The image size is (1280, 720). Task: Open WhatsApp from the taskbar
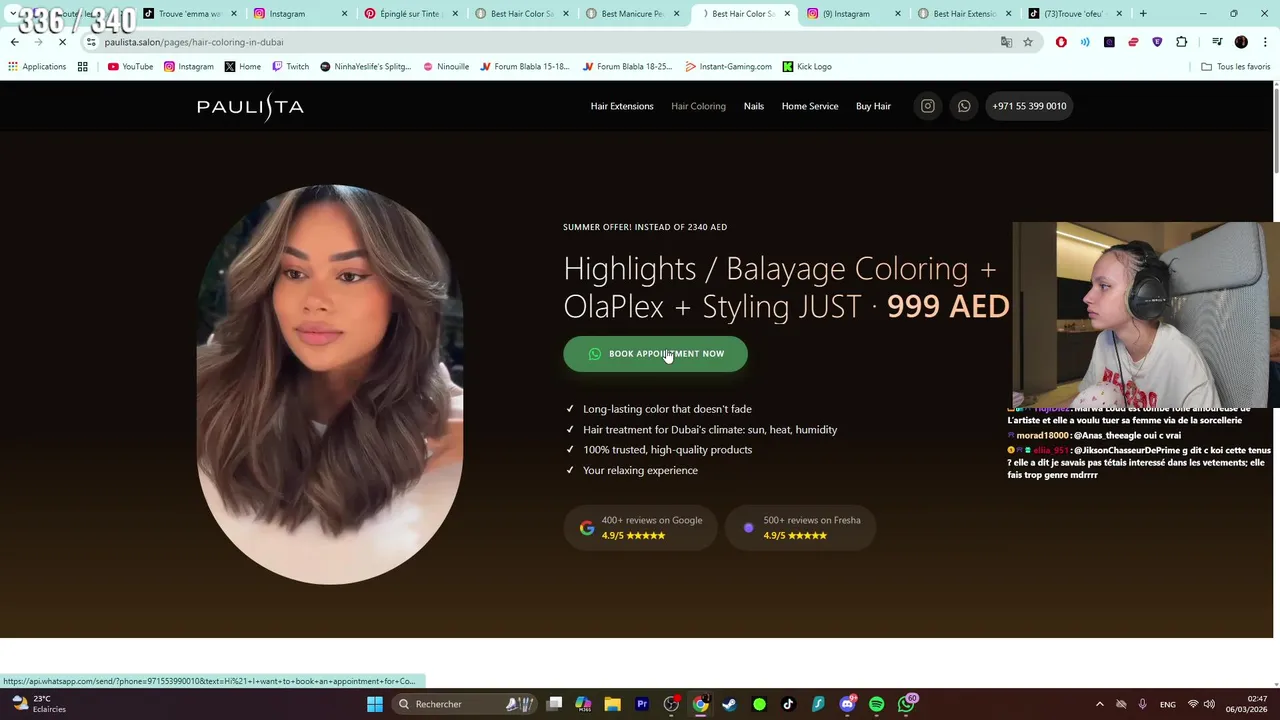(906, 704)
